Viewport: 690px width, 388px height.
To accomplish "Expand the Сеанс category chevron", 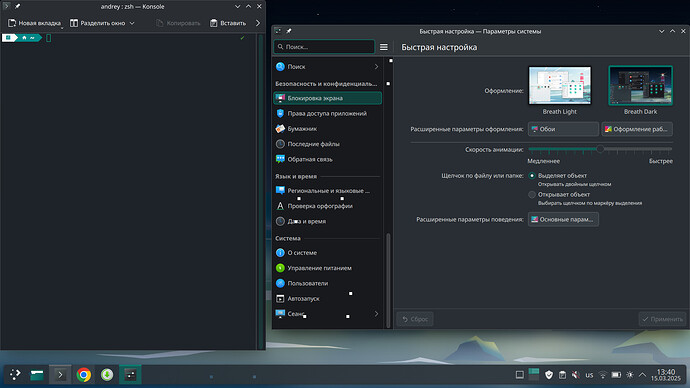I will click(x=376, y=314).
